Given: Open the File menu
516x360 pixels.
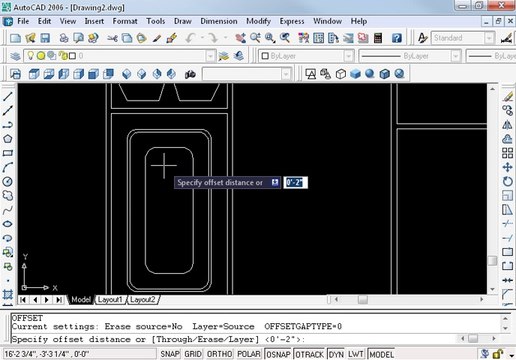Looking at the screenshot, I should (23, 21).
